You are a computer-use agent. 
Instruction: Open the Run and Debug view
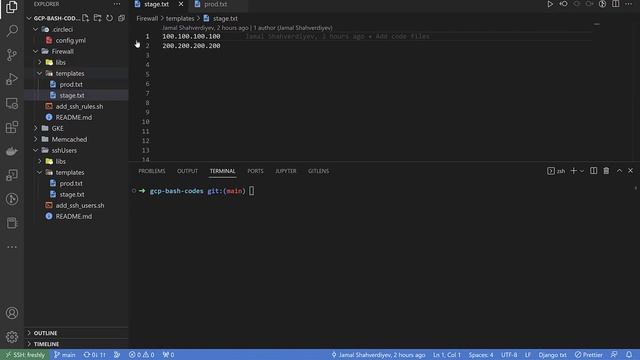pyautogui.click(x=12, y=79)
